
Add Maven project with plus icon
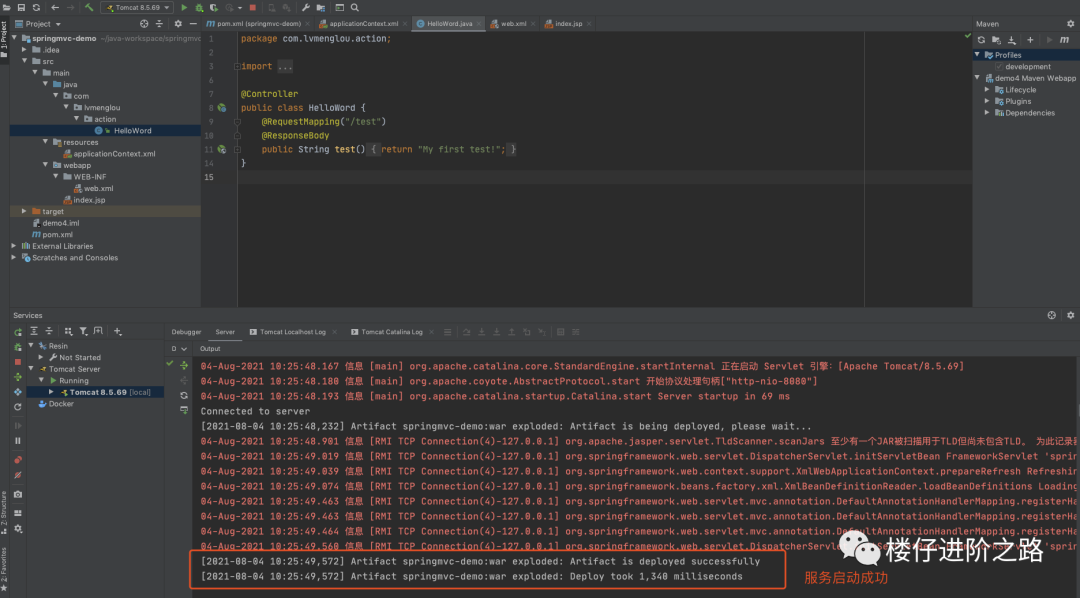[1030, 40]
